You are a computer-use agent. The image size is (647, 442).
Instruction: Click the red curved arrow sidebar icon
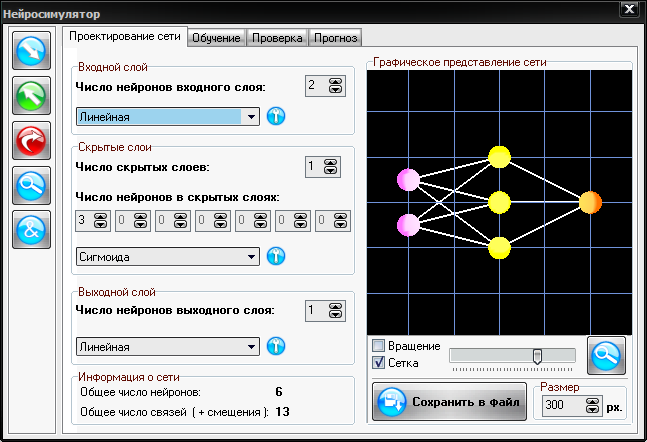[32, 141]
